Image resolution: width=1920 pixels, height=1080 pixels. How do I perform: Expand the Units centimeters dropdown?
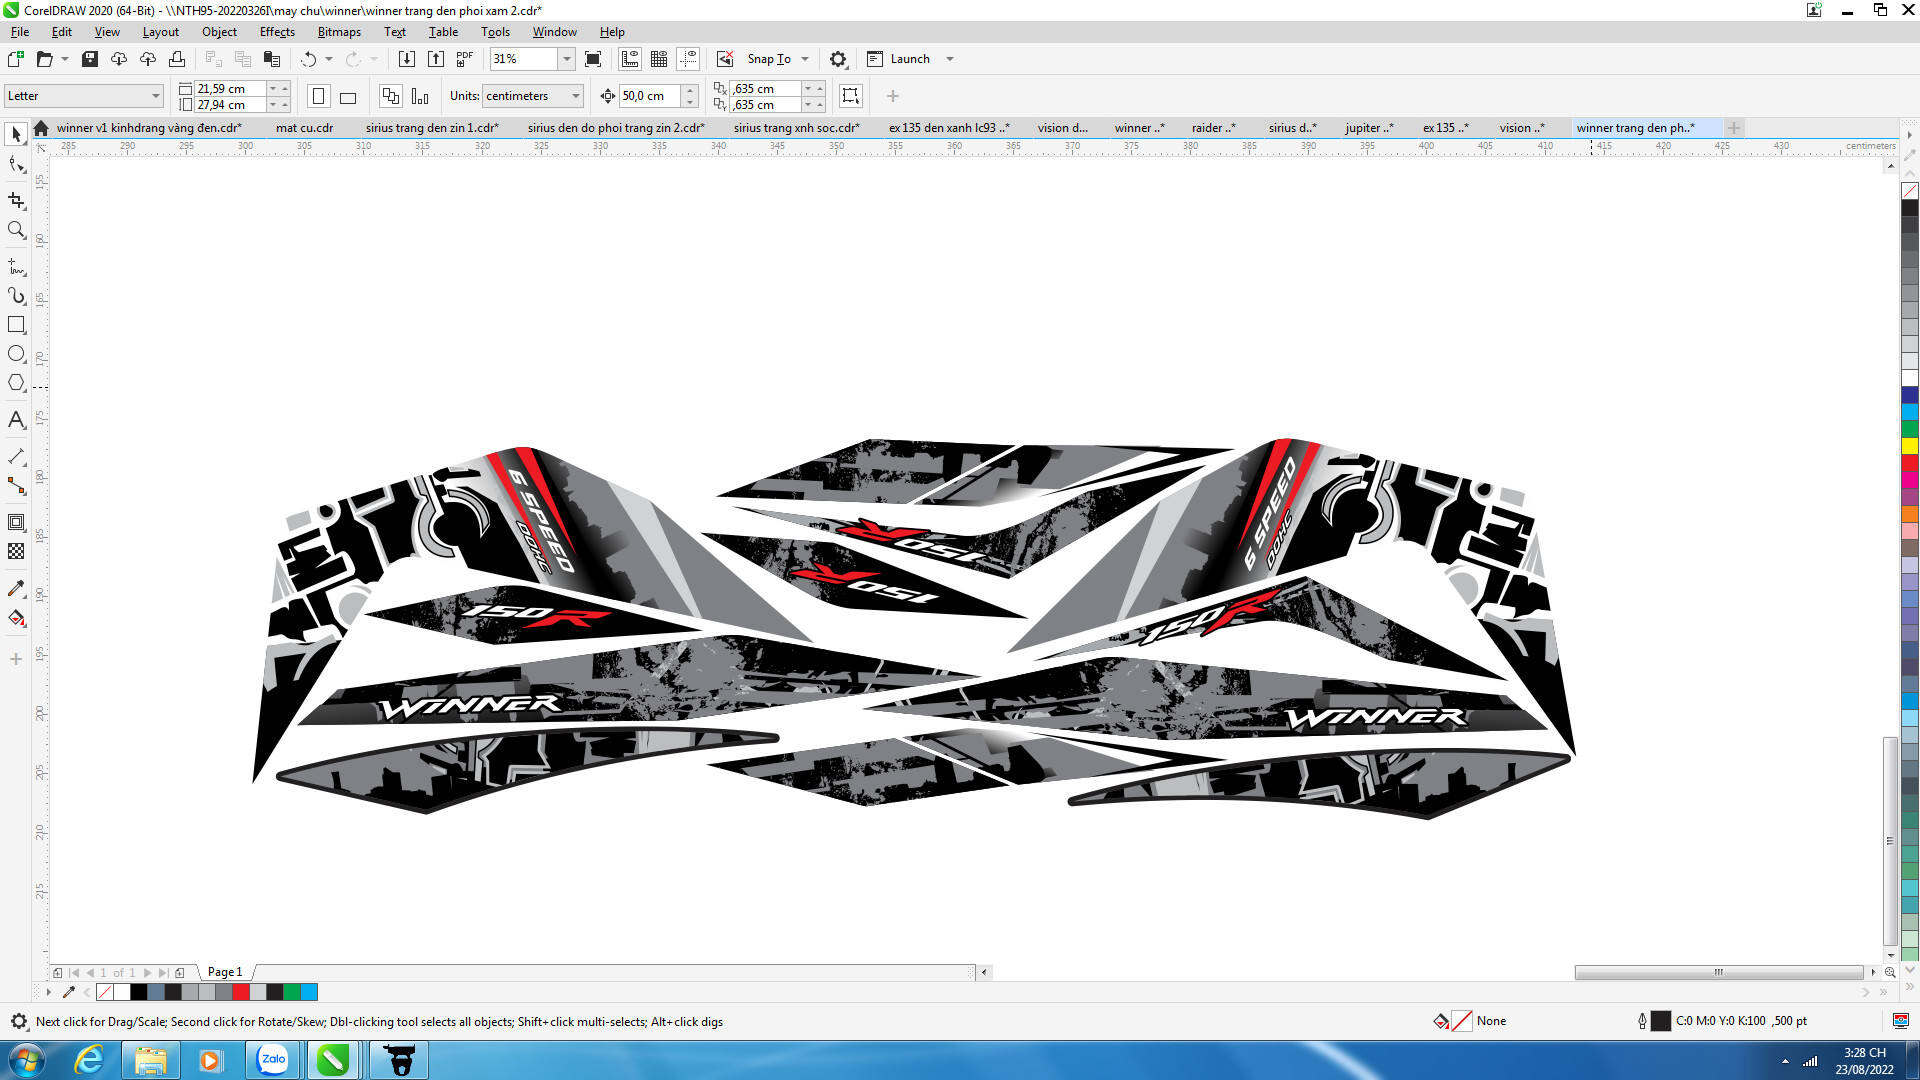click(x=576, y=96)
